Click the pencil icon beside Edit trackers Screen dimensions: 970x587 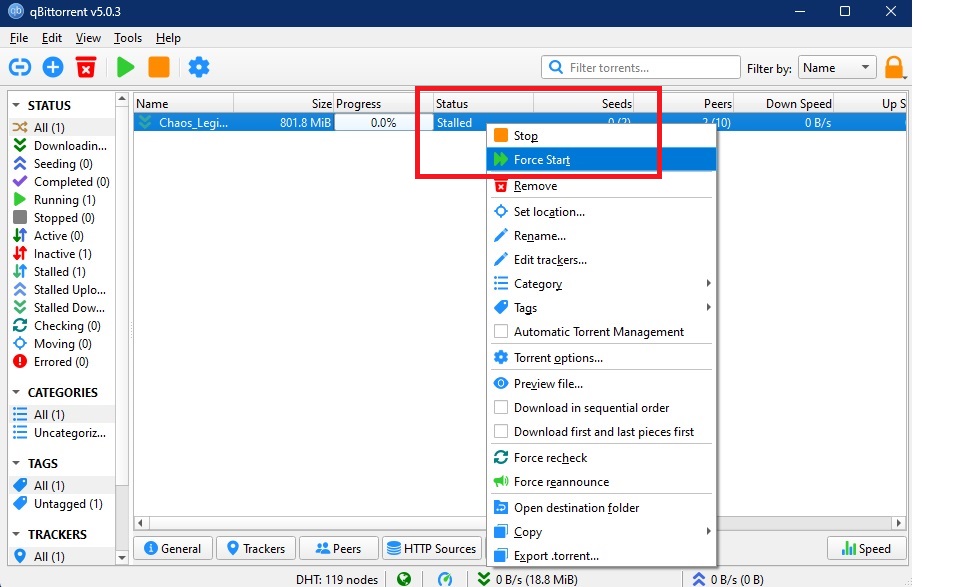pos(501,260)
